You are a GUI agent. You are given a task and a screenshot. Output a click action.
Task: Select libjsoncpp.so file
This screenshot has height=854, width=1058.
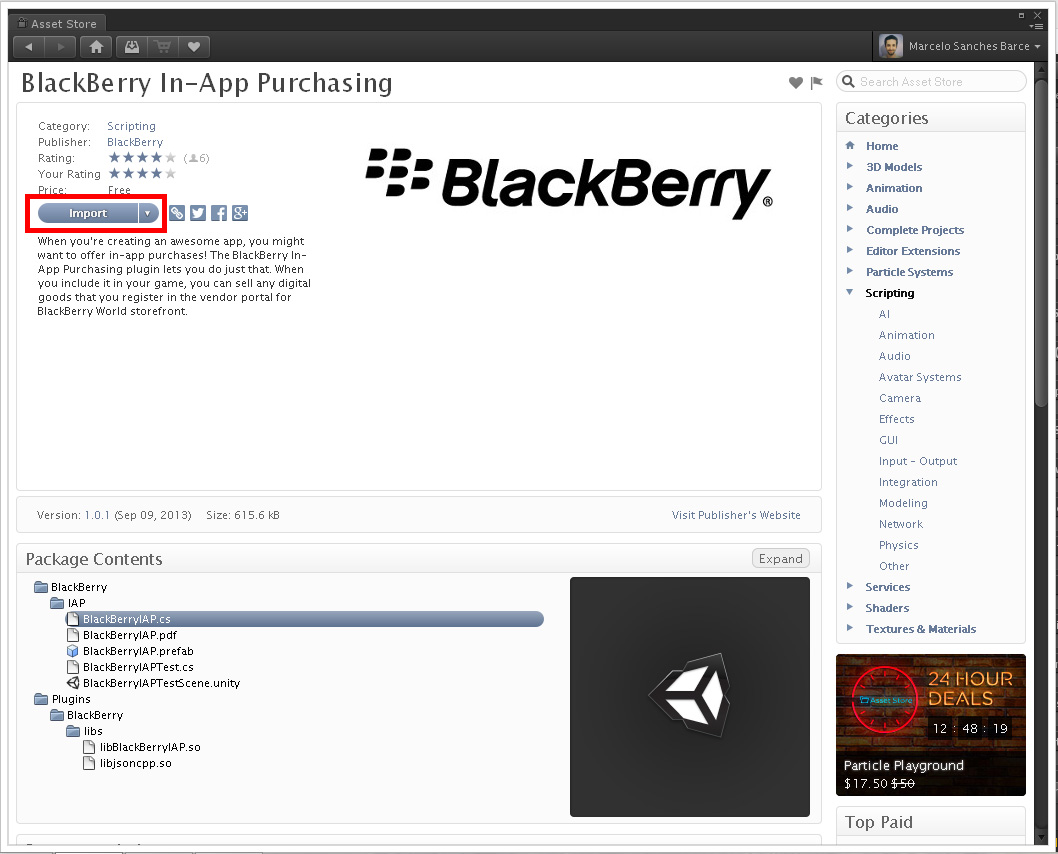136,763
